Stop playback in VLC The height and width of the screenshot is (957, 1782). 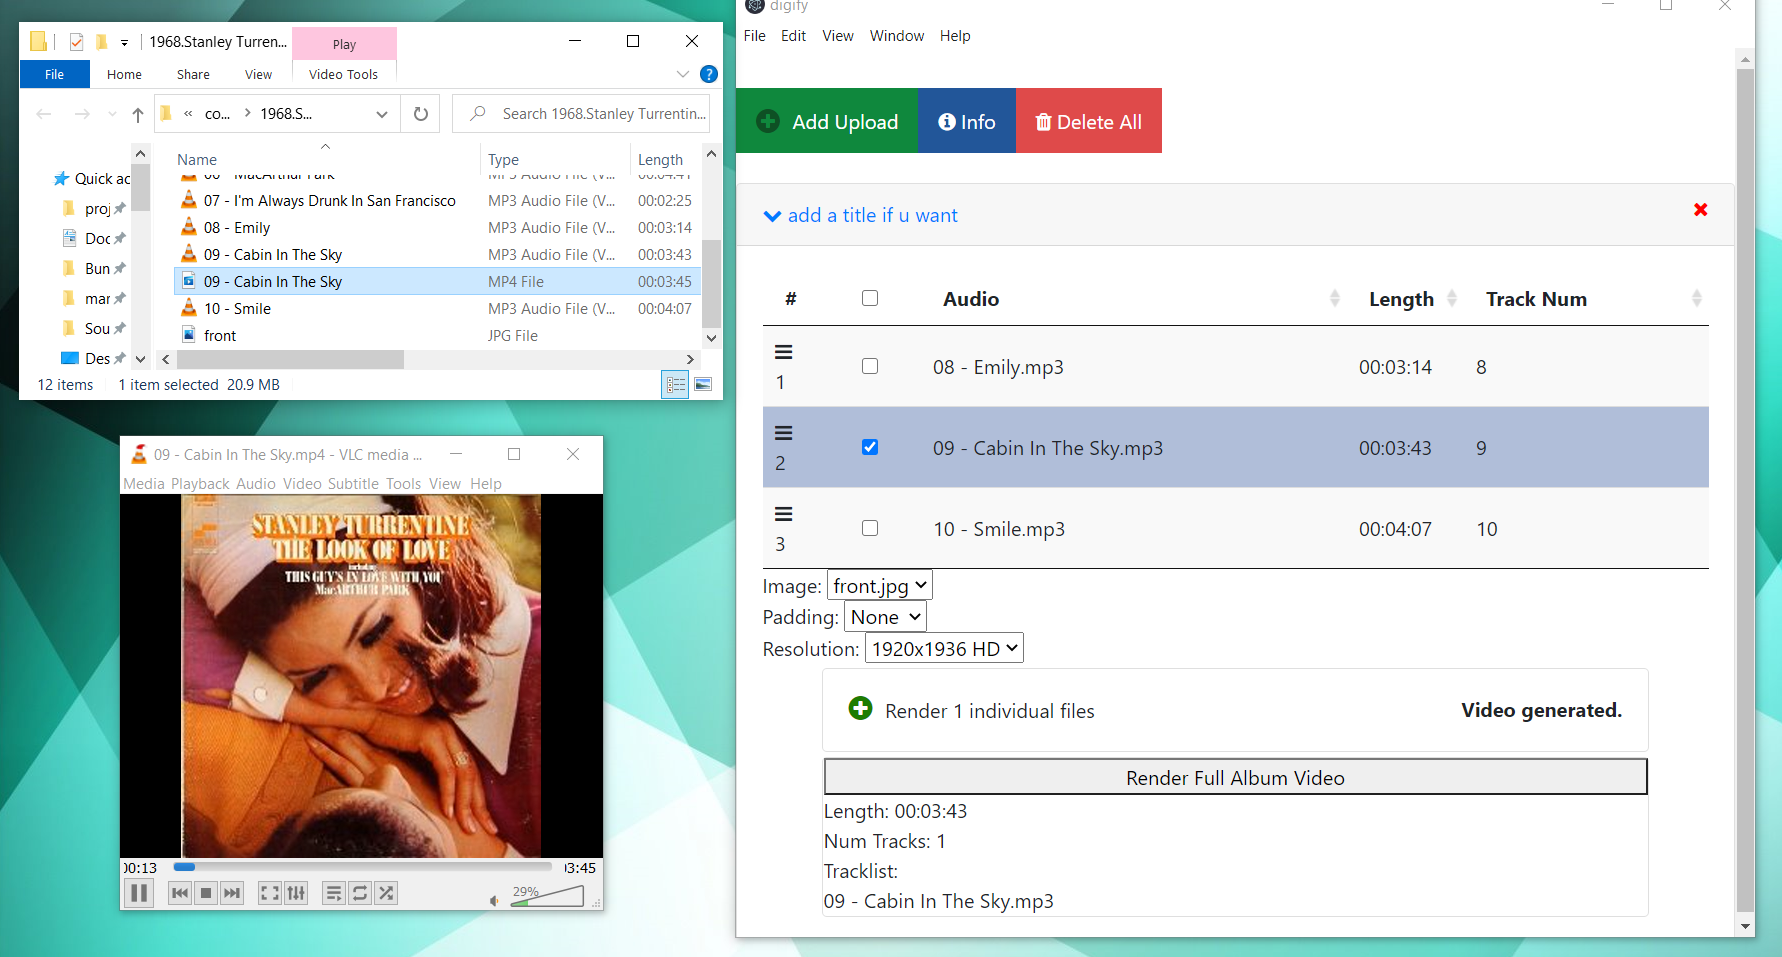pyautogui.click(x=206, y=893)
